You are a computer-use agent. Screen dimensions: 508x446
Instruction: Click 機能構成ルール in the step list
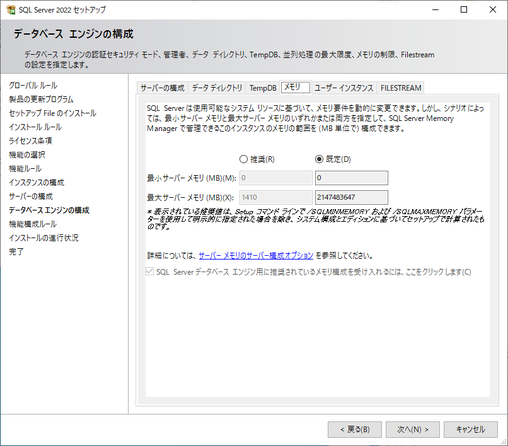(x=33, y=224)
